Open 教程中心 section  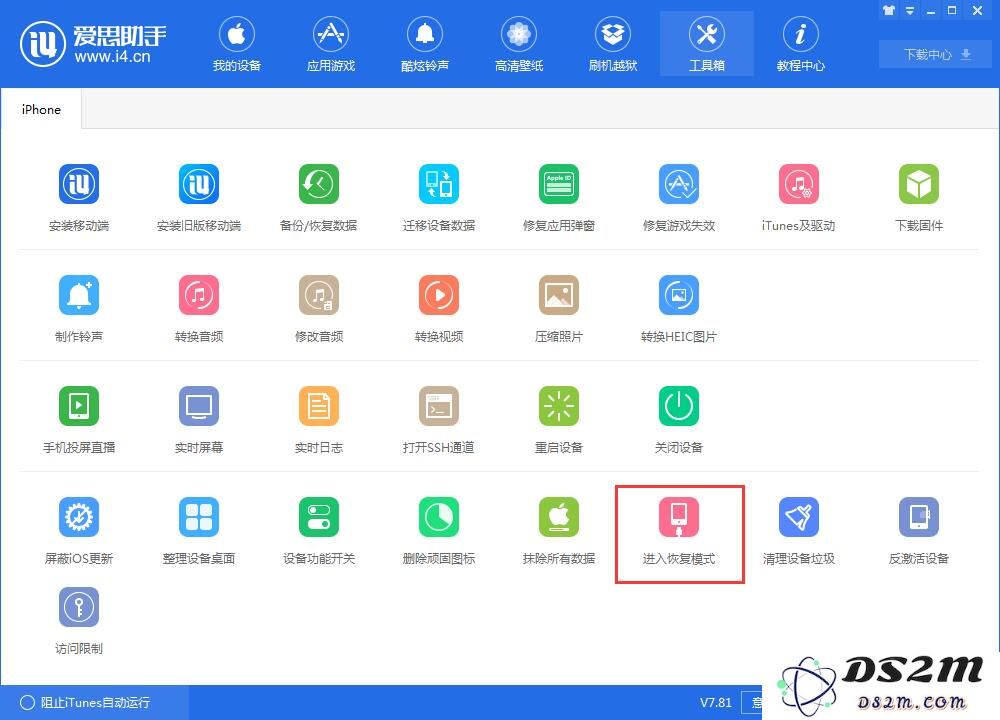(x=800, y=44)
